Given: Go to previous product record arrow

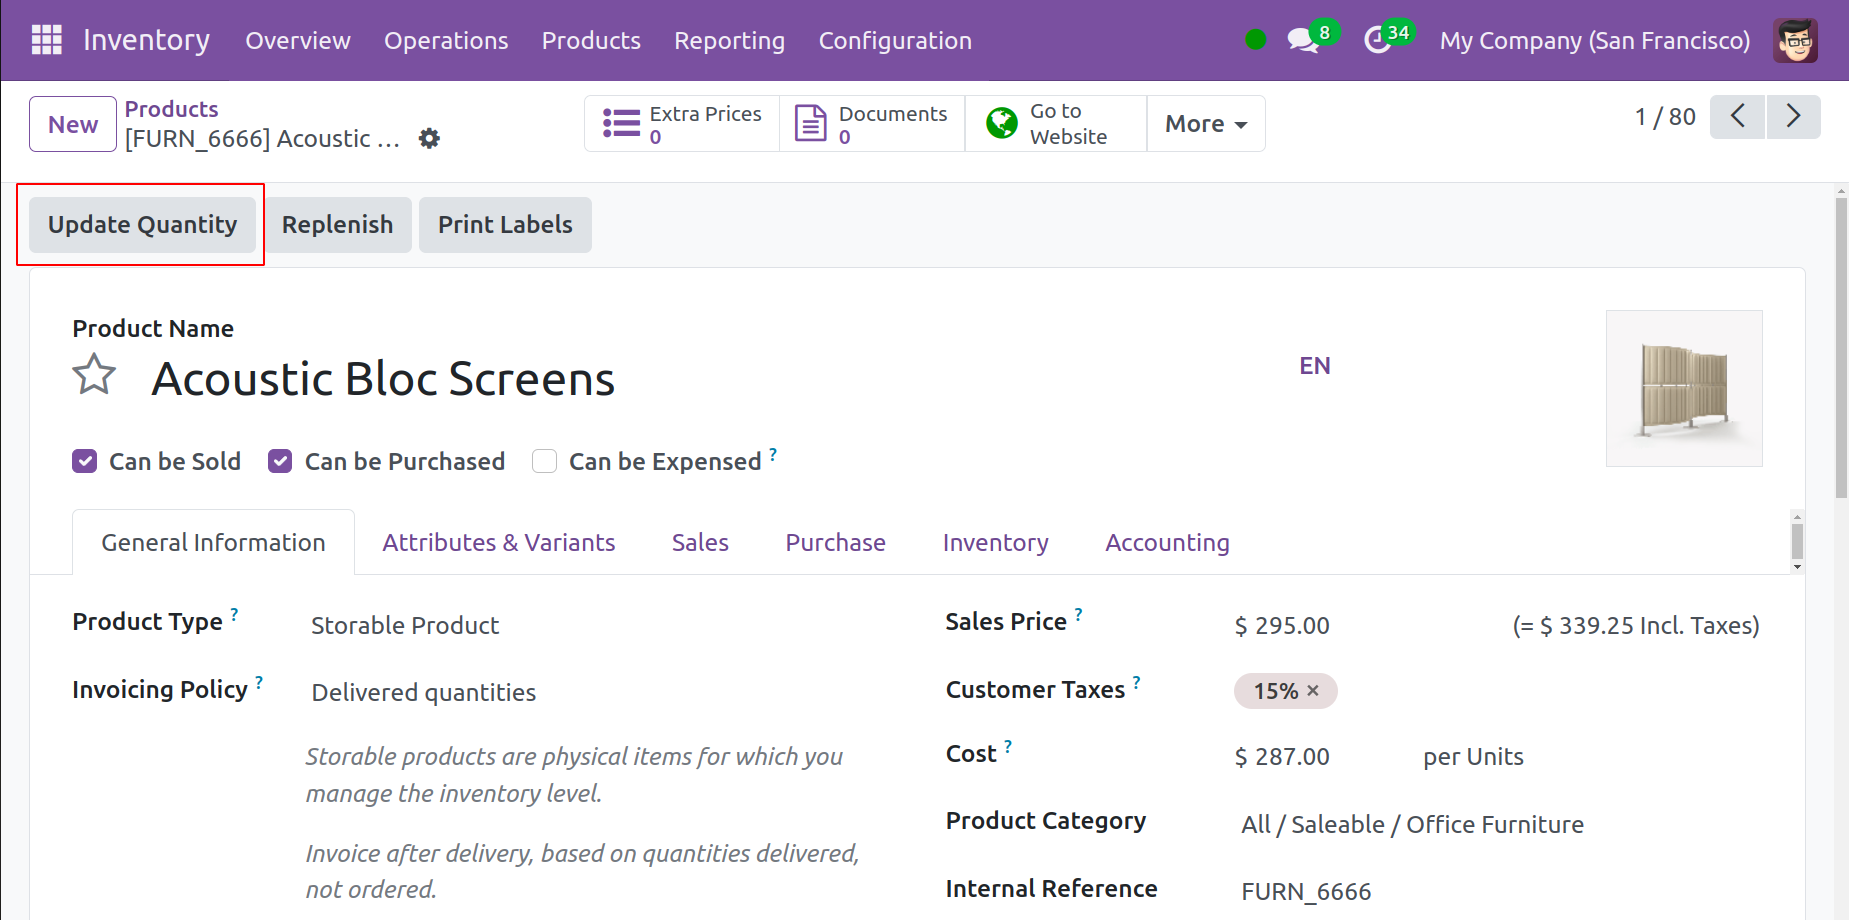Looking at the screenshot, I should point(1737,117).
